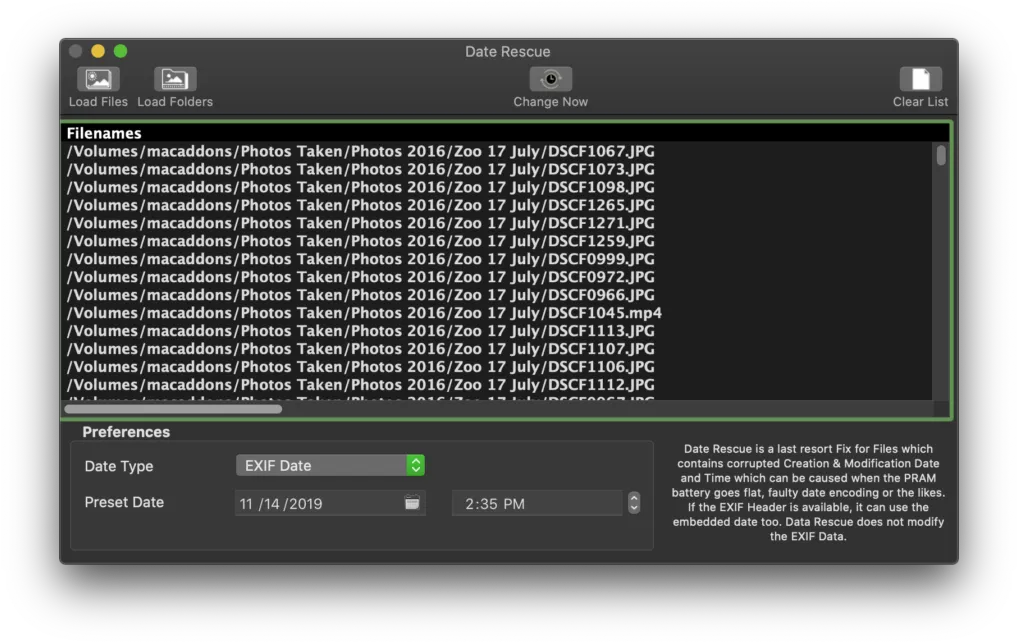The image size is (1017, 642).
Task: Expand the EXIF Date dropdown
Action: 330,466
